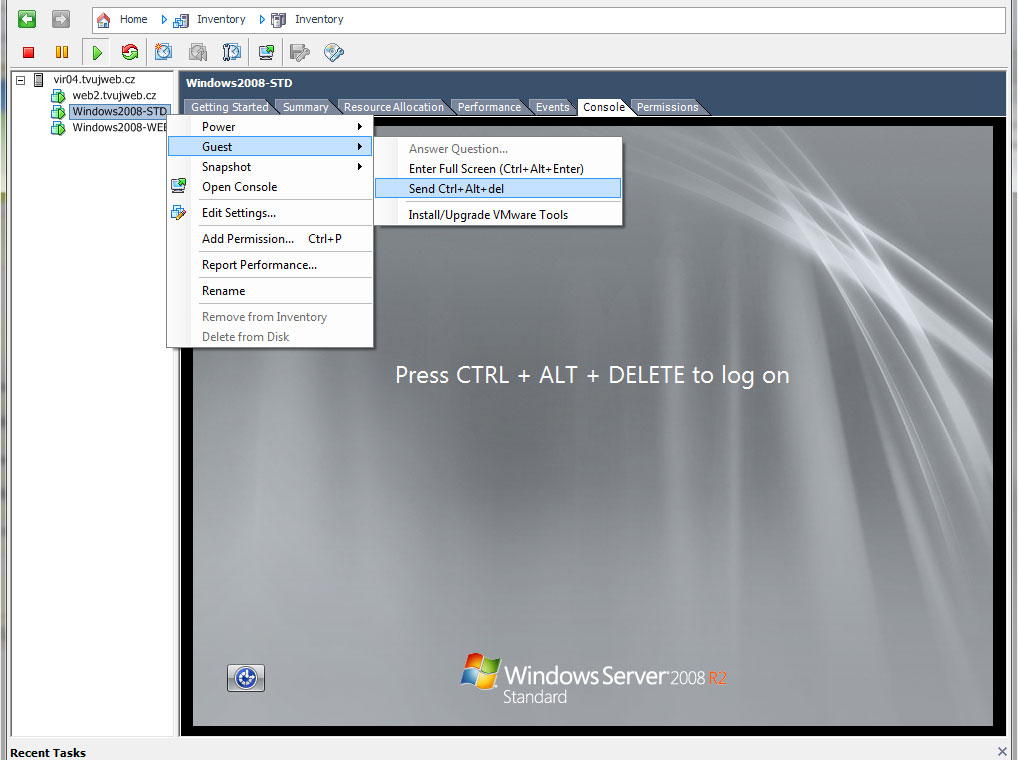This screenshot has height=760, width=1018.
Task: Click the green Power On play icon
Action: tap(97, 52)
